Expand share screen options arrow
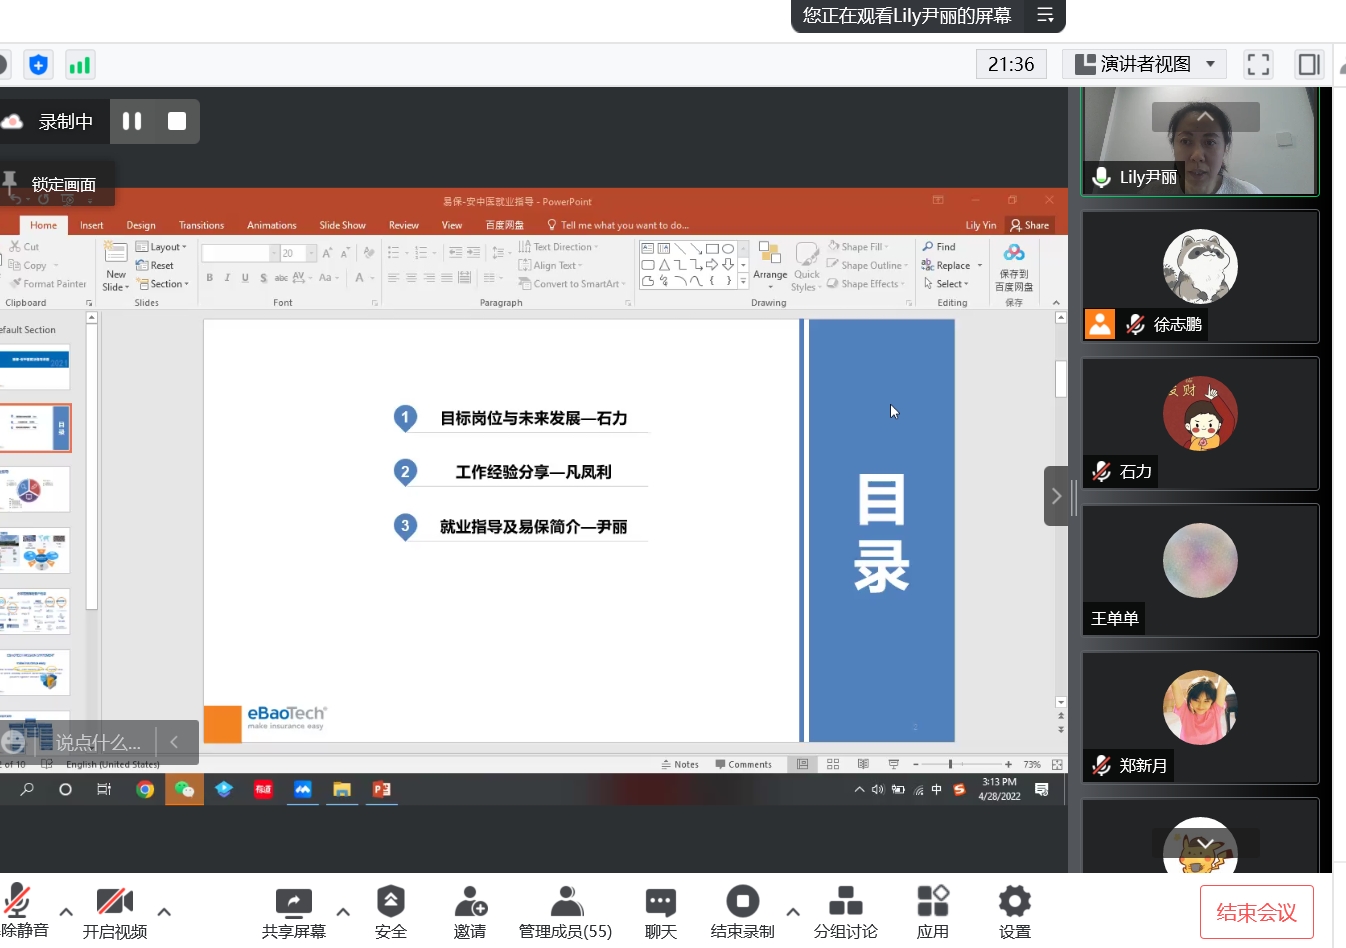1346x948 pixels. click(343, 911)
